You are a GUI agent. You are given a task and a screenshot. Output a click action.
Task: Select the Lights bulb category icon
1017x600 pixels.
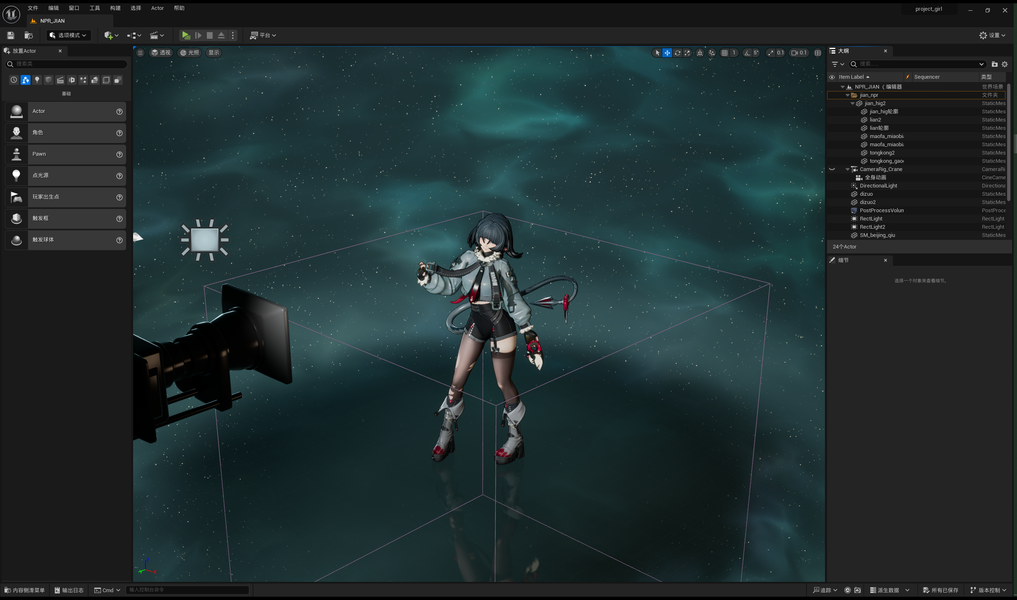[37, 80]
